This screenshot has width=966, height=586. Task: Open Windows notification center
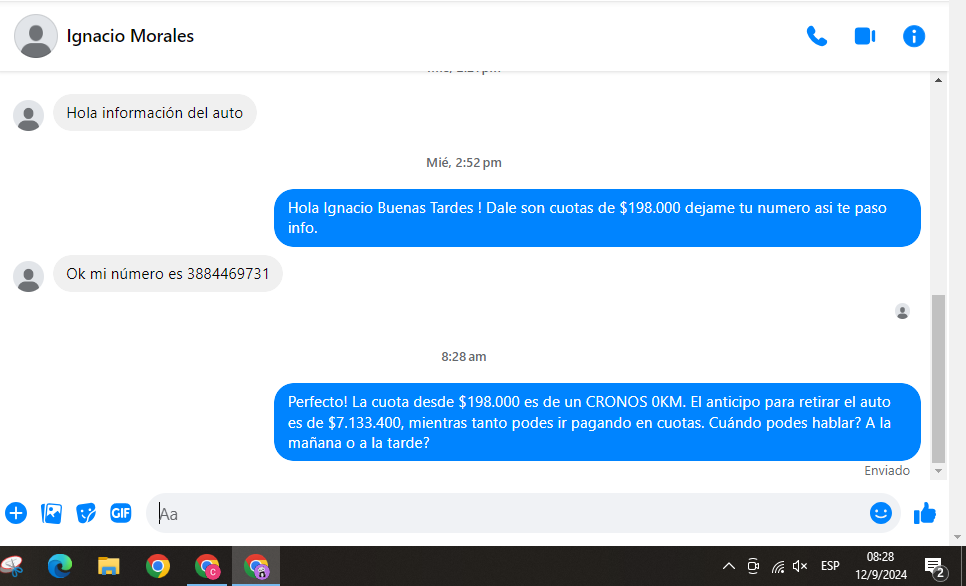tap(935, 567)
